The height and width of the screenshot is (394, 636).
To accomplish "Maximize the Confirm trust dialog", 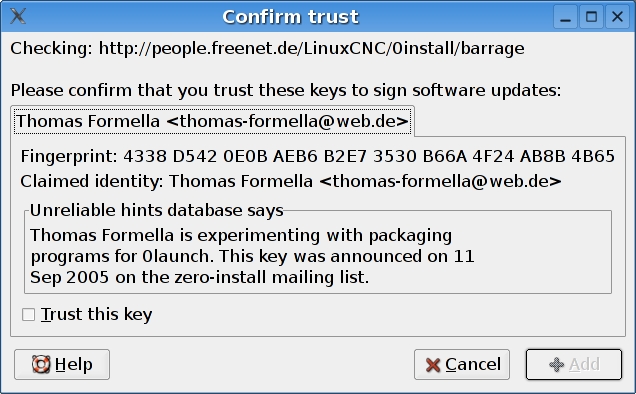I will [591, 17].
